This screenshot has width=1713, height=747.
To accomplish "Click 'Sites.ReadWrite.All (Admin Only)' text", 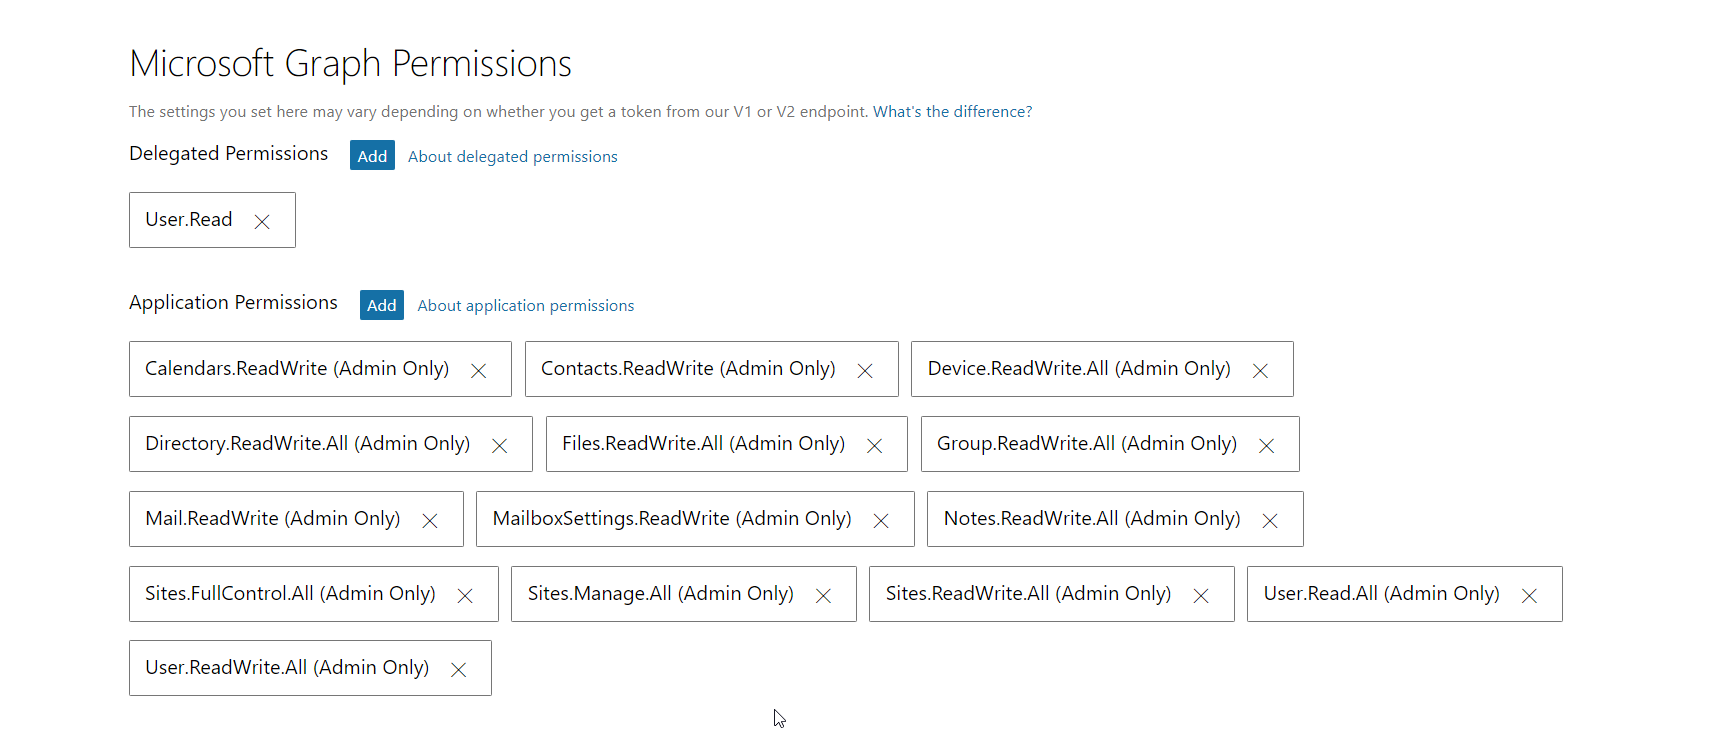I will click(1029, 594).
